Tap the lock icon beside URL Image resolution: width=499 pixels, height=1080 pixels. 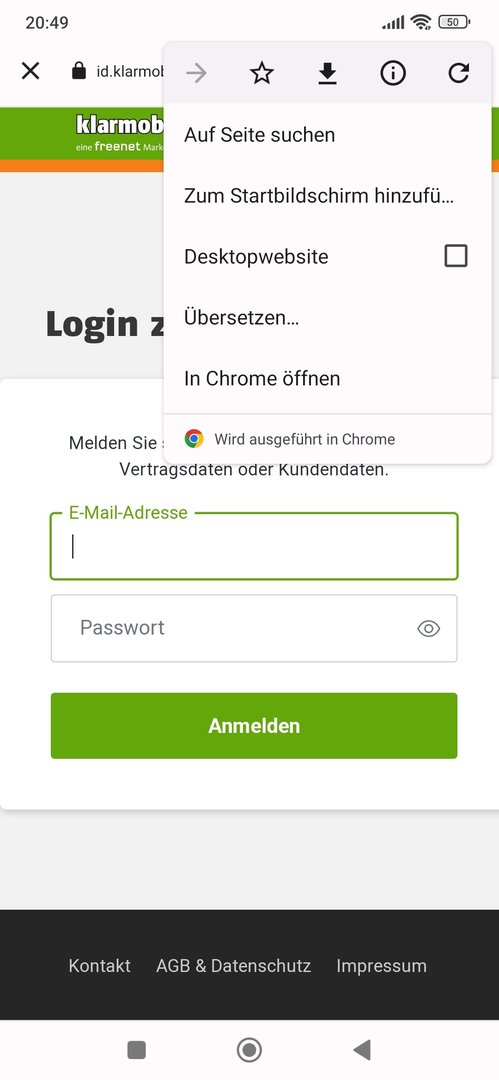point(79,70)
